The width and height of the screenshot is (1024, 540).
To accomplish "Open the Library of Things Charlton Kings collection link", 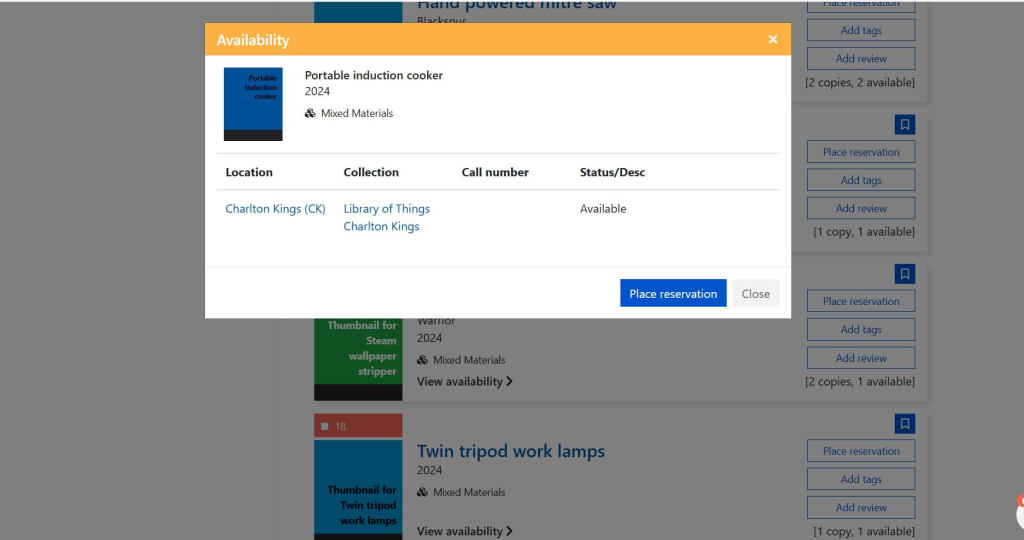I will 386,218.
